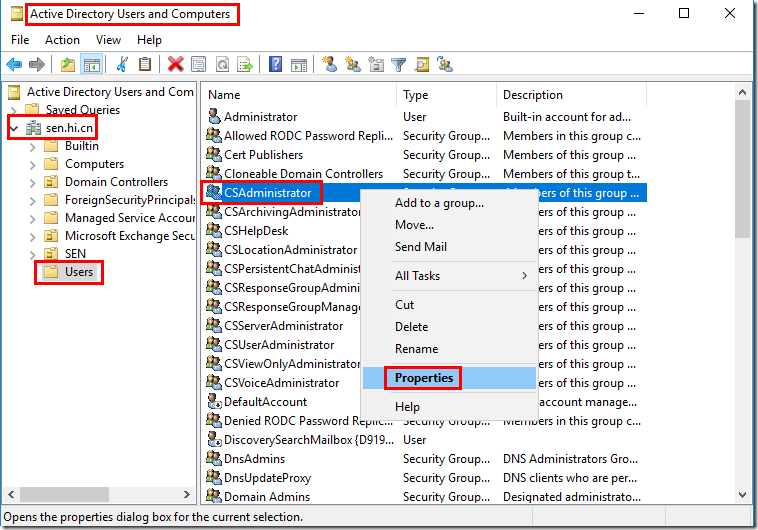758x530 pixels.
Task: Create a new user with toolbar icon
Action: tap(330, 64)
